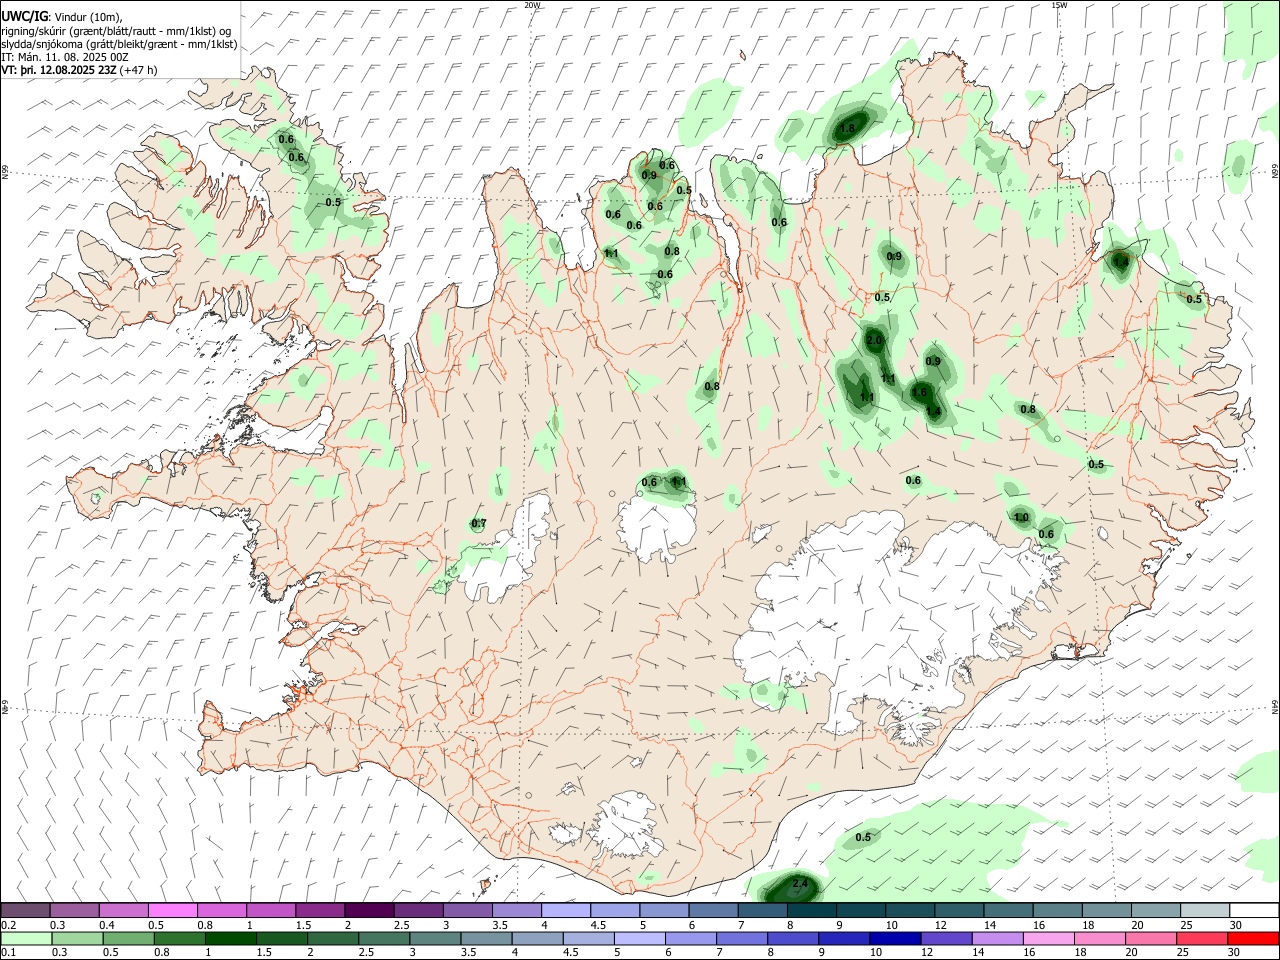The image size is (1280, 960).
Task: Click the dark mauve swatch between 0.2 and 0.3
Action: (x=25, y=910)
